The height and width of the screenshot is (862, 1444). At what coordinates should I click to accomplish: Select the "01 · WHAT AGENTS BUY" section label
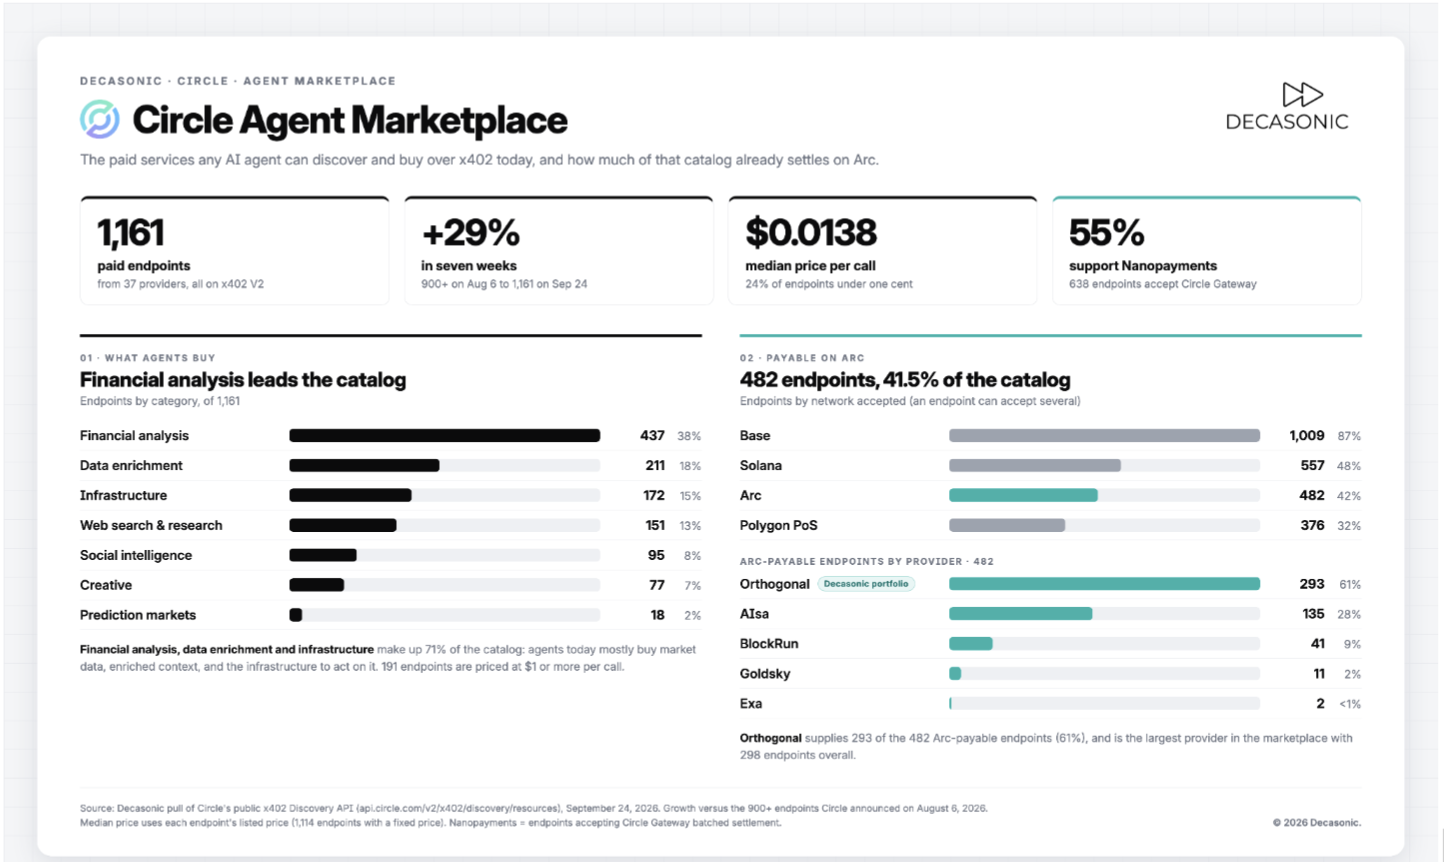tap(148, 358)
